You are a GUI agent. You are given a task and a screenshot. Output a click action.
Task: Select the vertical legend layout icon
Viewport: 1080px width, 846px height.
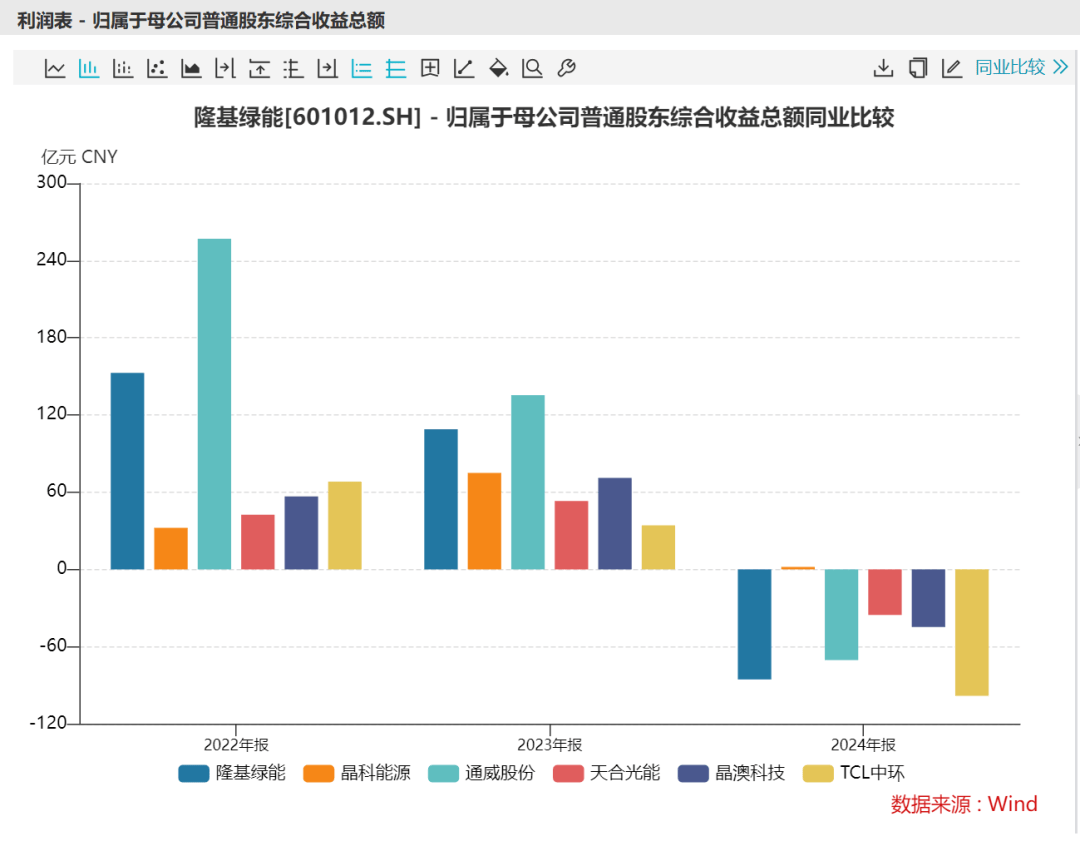(394, 68)
